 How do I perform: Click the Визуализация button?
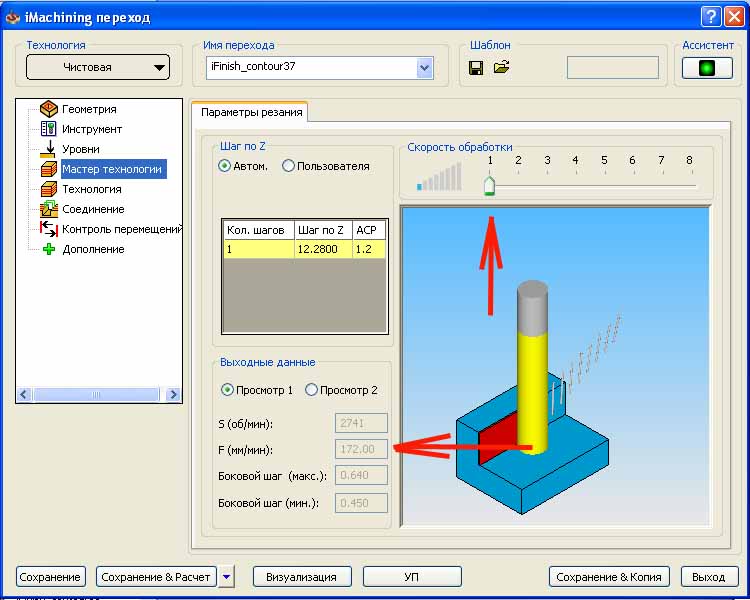coord(302,577)
